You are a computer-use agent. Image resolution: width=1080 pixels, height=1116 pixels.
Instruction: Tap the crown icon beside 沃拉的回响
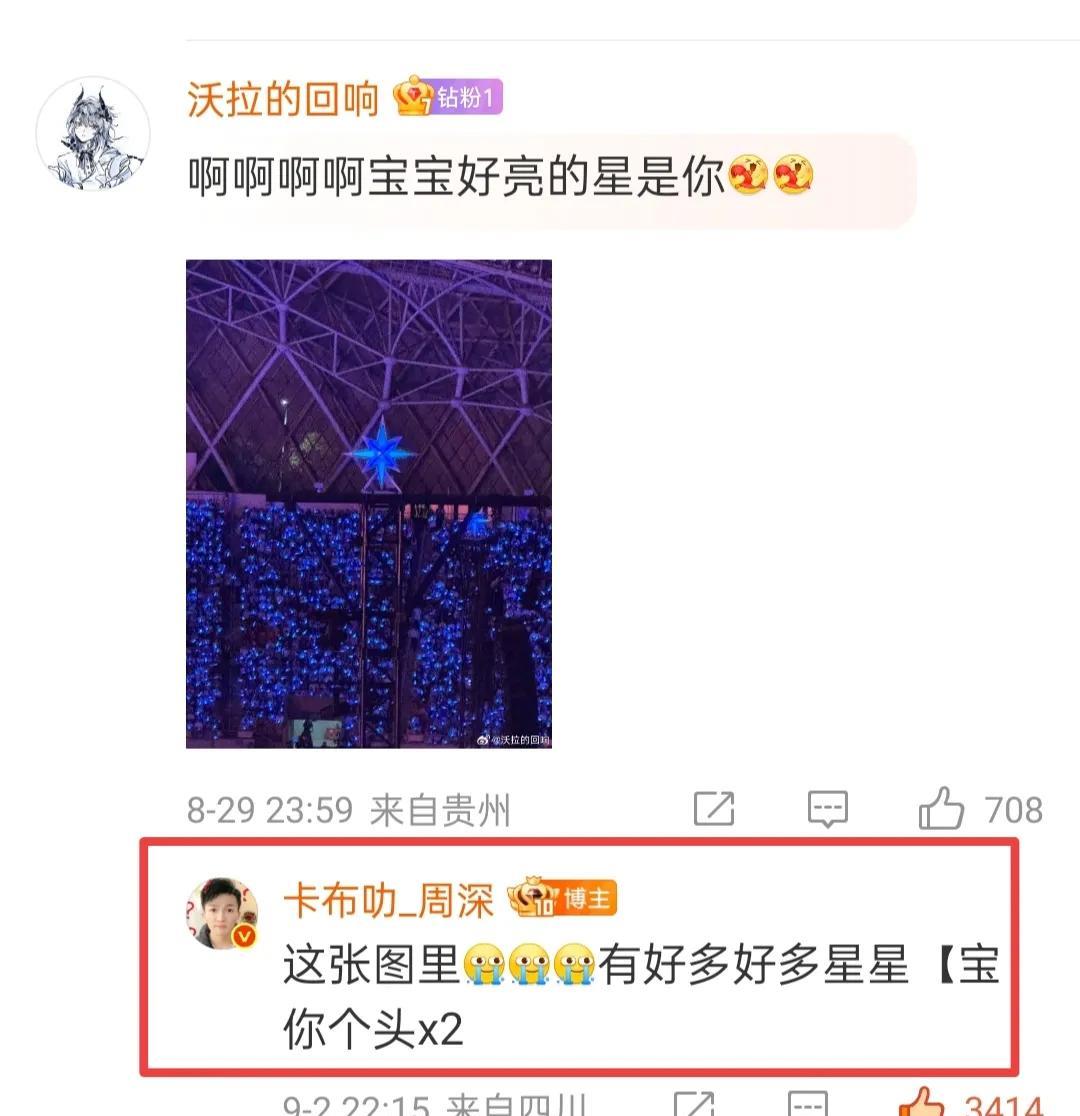click(414, 96)
